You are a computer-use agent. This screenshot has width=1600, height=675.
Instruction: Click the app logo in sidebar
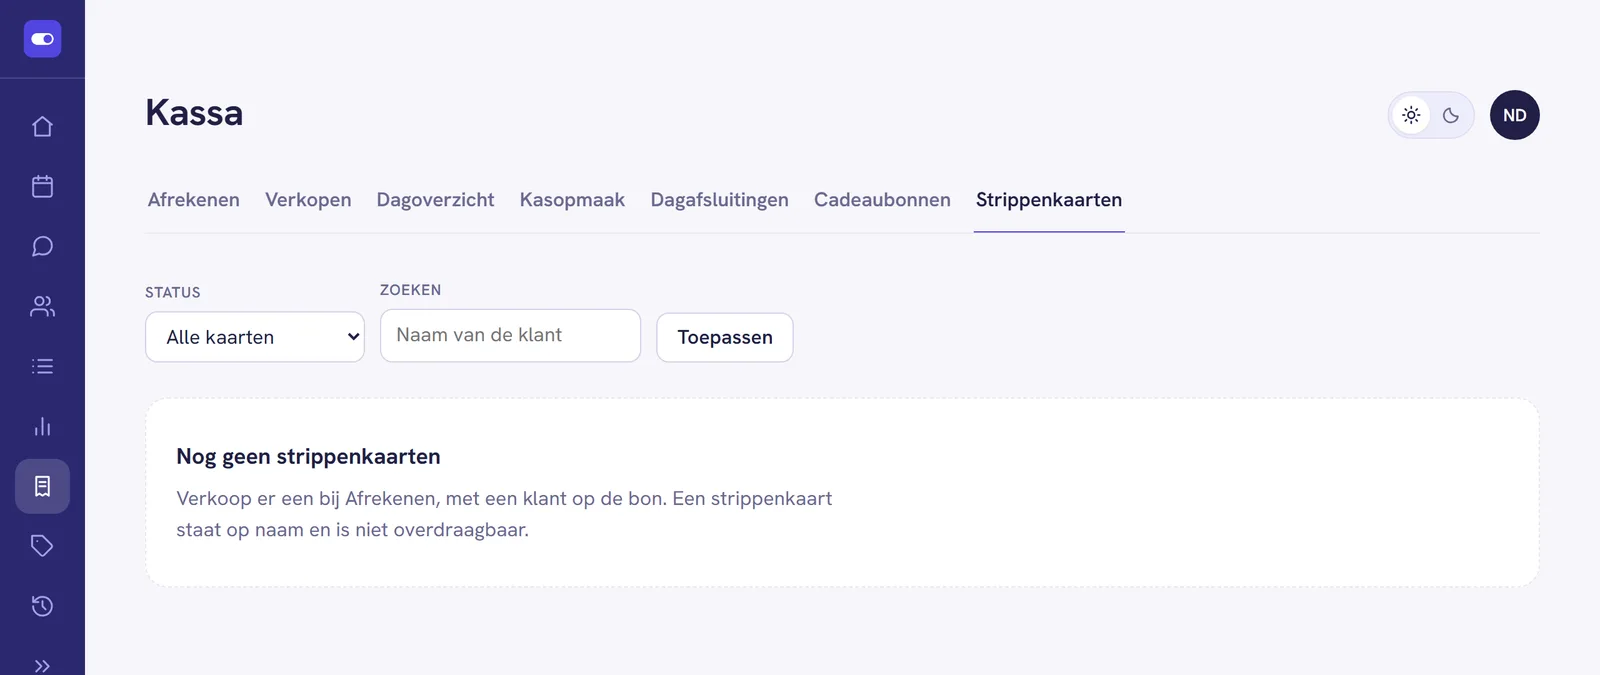click(42, 39)
